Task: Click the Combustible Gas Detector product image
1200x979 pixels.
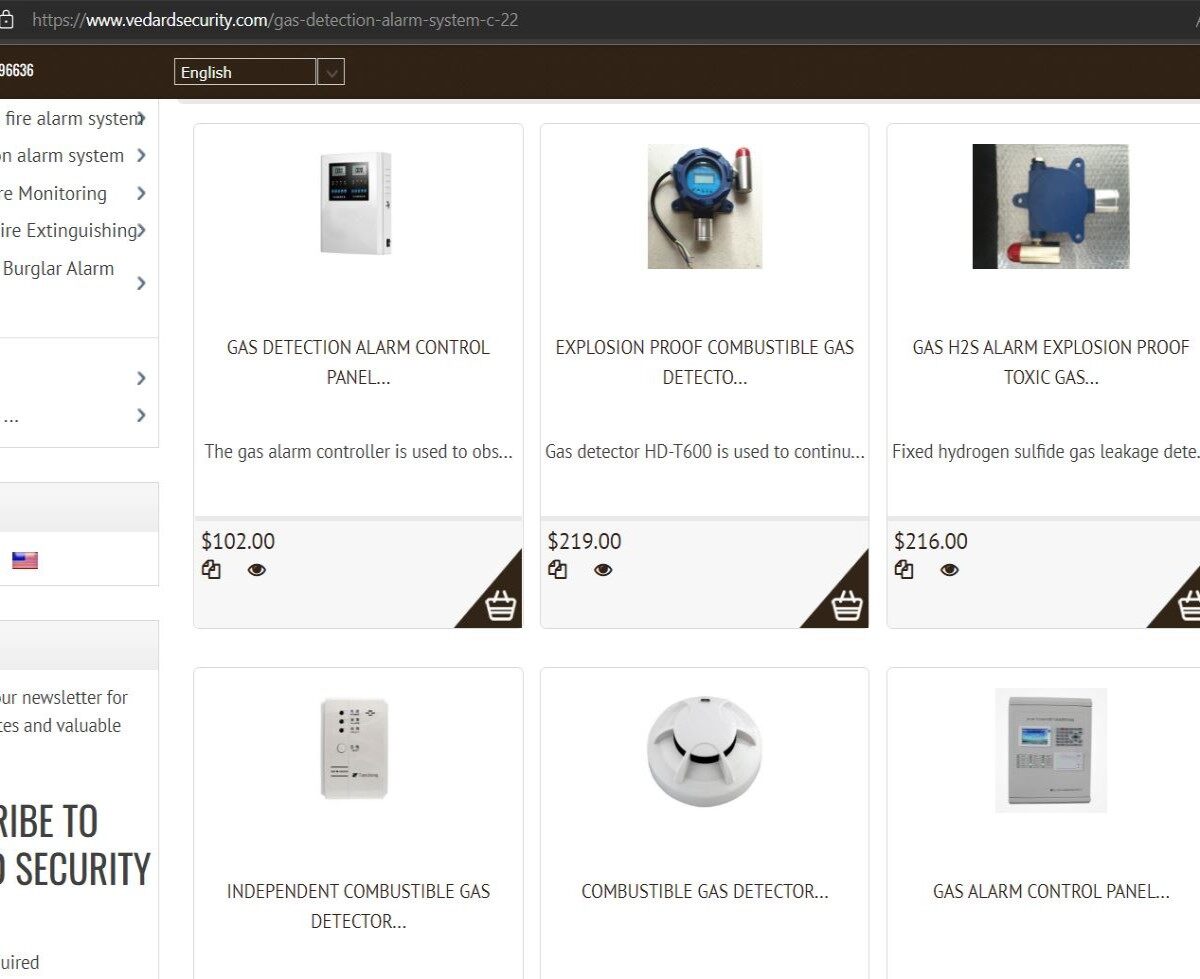Action: pyautogui.click(x=704, y=750)
